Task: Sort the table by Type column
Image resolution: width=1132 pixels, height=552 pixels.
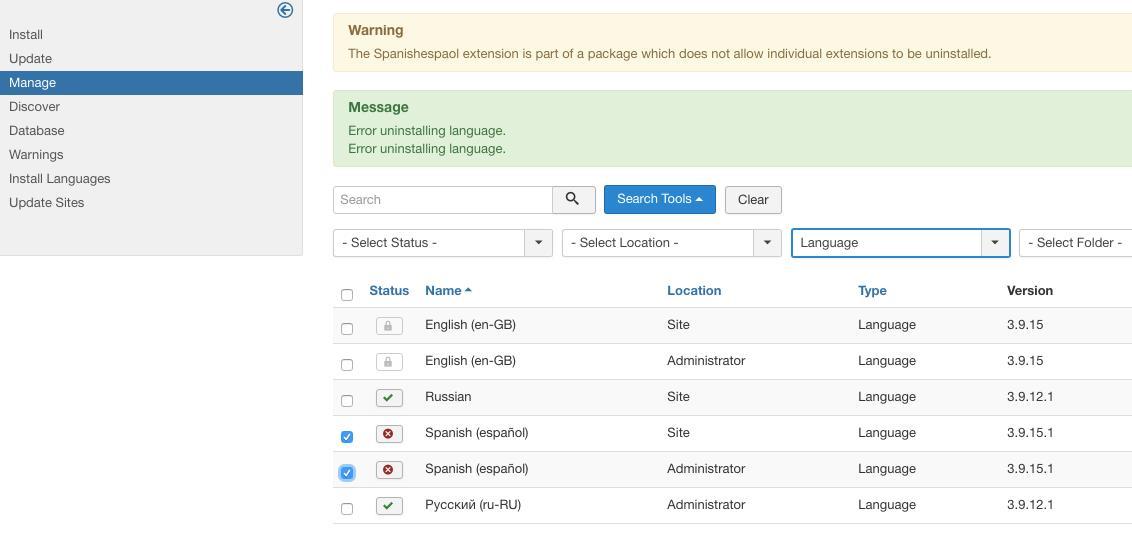Action: pos(872,291)
